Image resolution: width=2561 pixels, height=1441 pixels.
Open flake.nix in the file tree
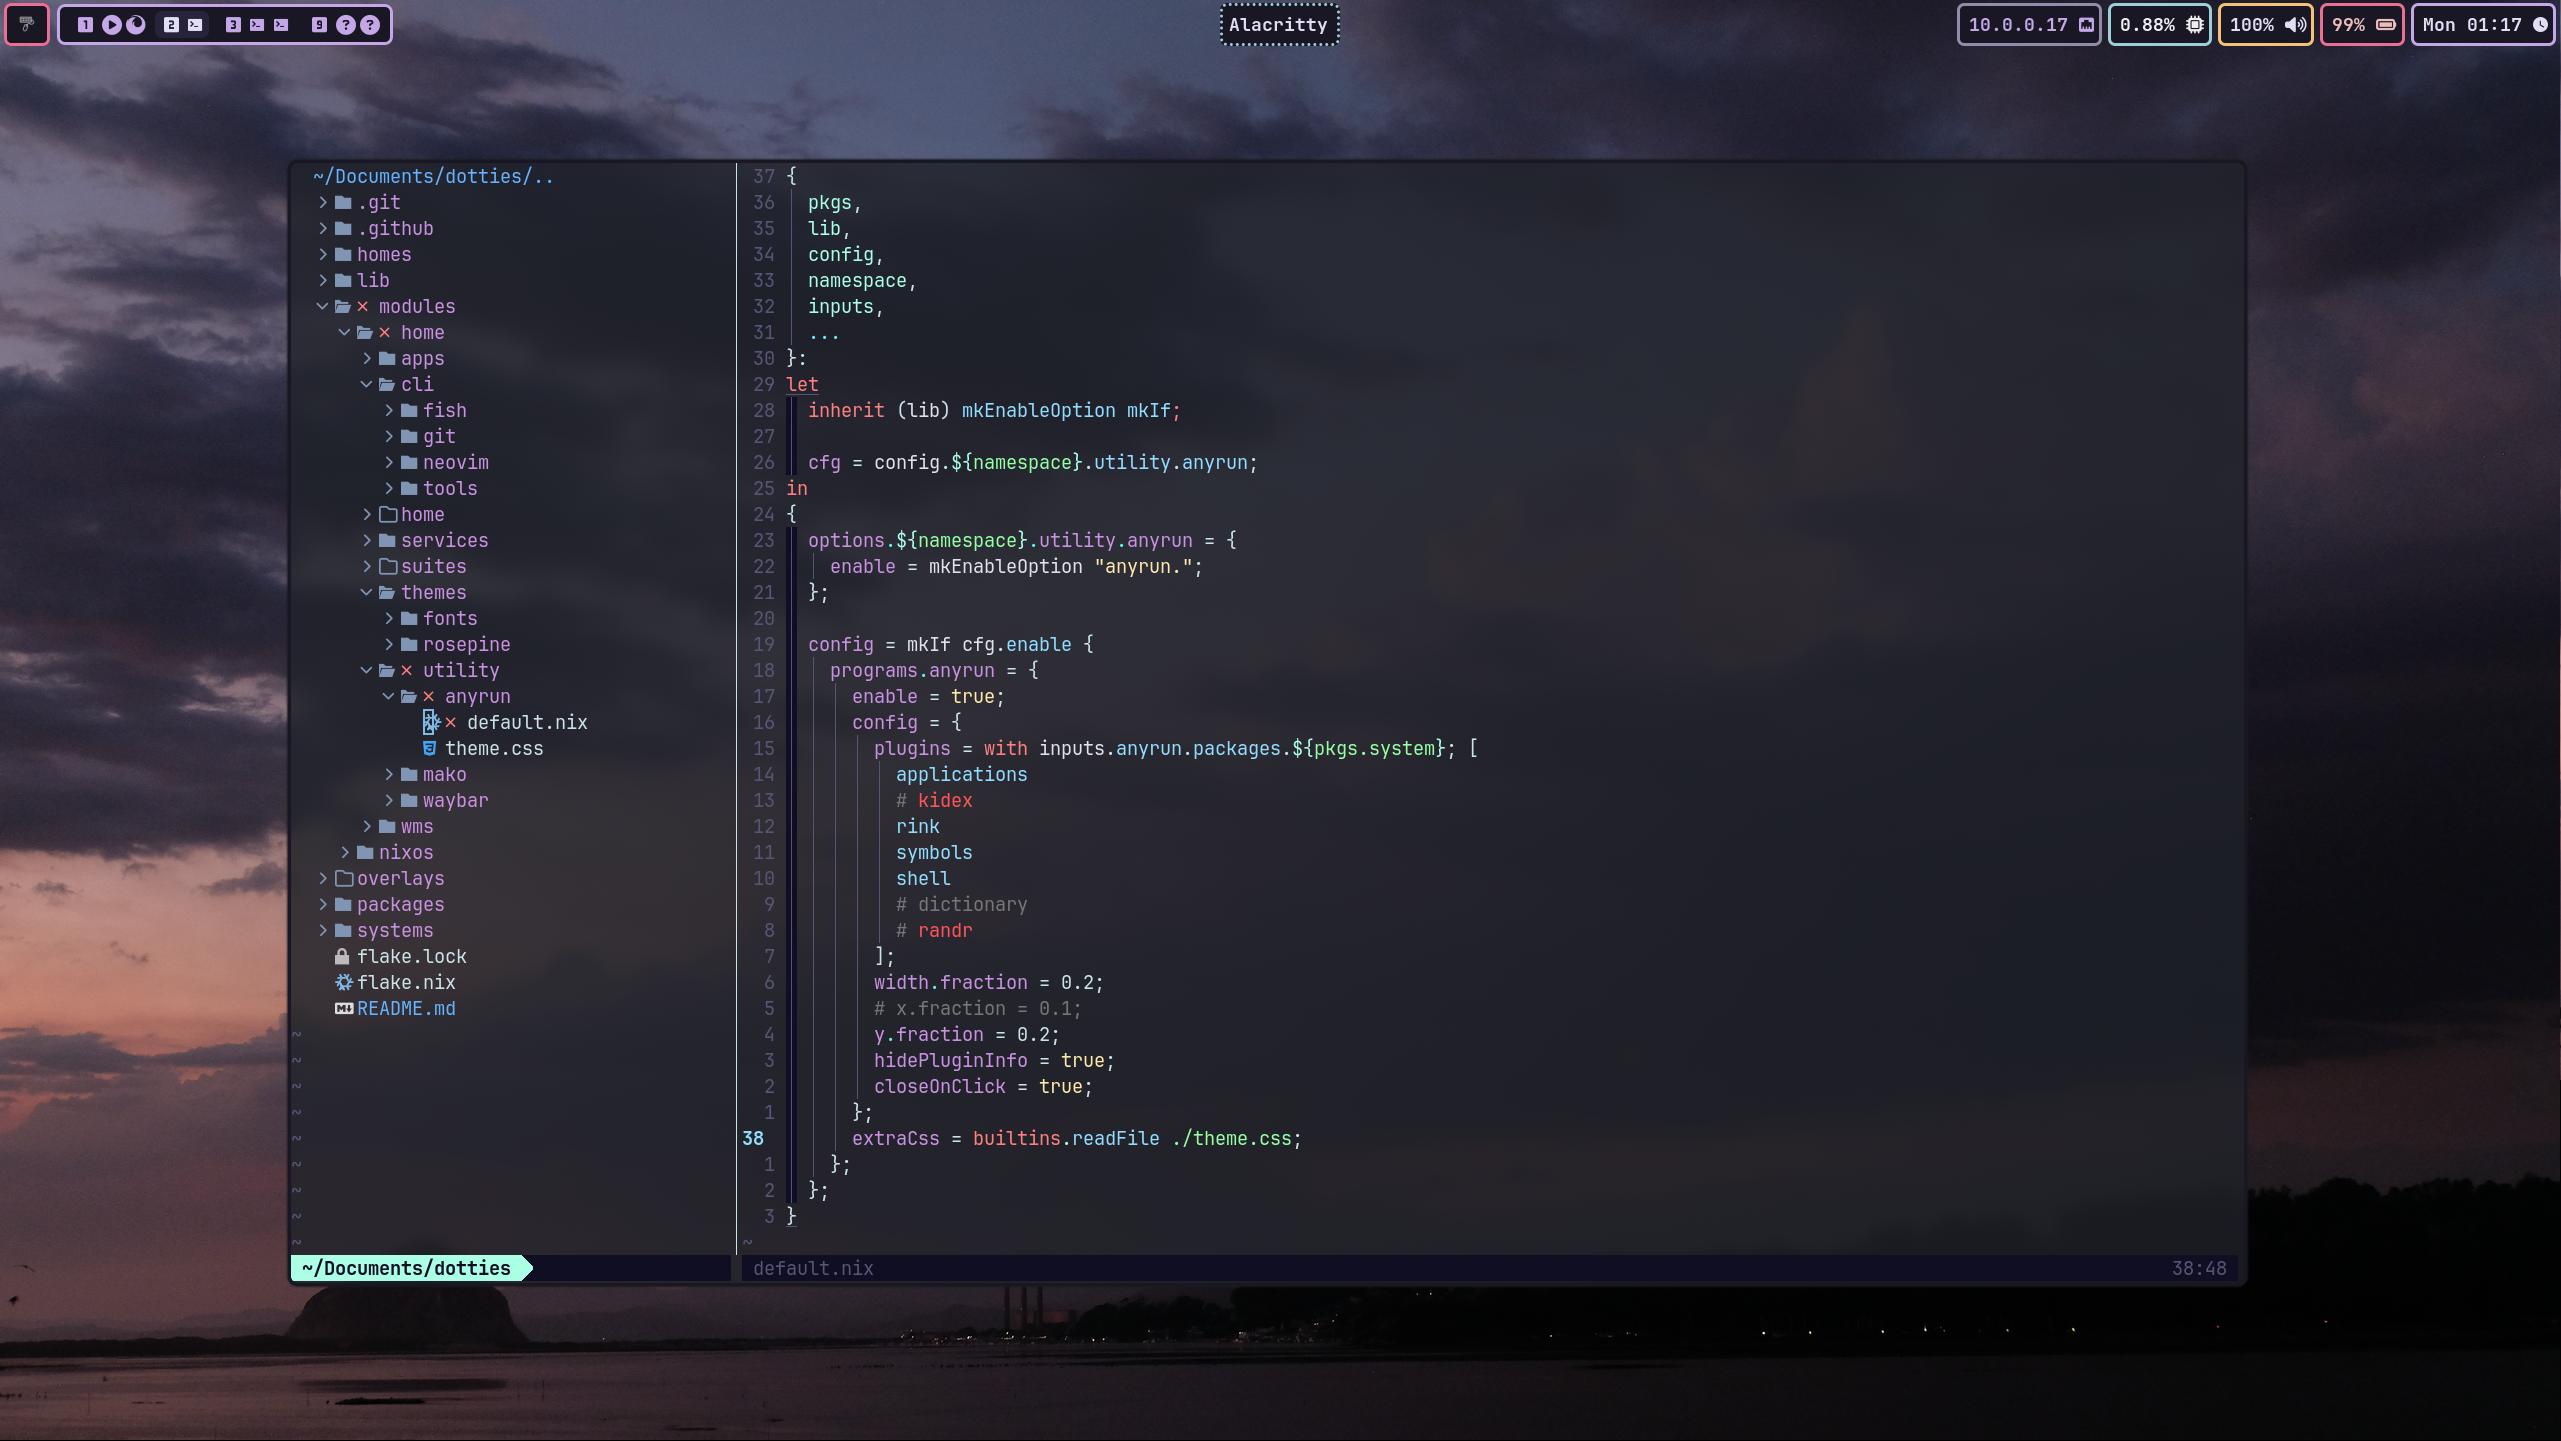(x=406, y=982)
